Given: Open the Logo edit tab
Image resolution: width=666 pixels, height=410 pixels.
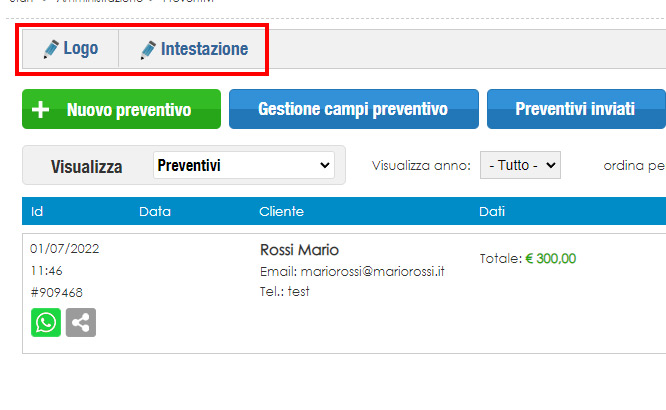Looking at the screenshot, I should (x=71, y=49).
